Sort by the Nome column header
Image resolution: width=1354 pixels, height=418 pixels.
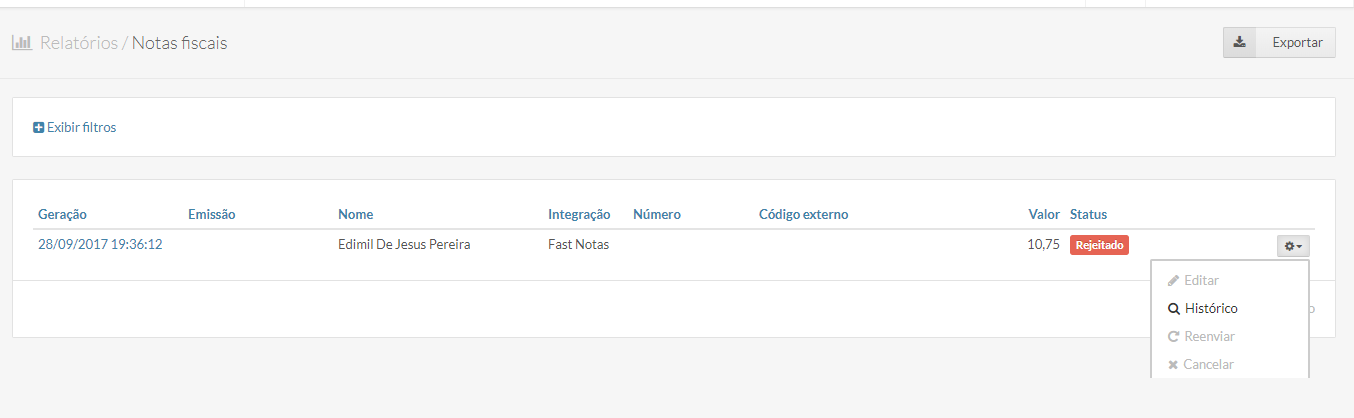coord(355,214)
